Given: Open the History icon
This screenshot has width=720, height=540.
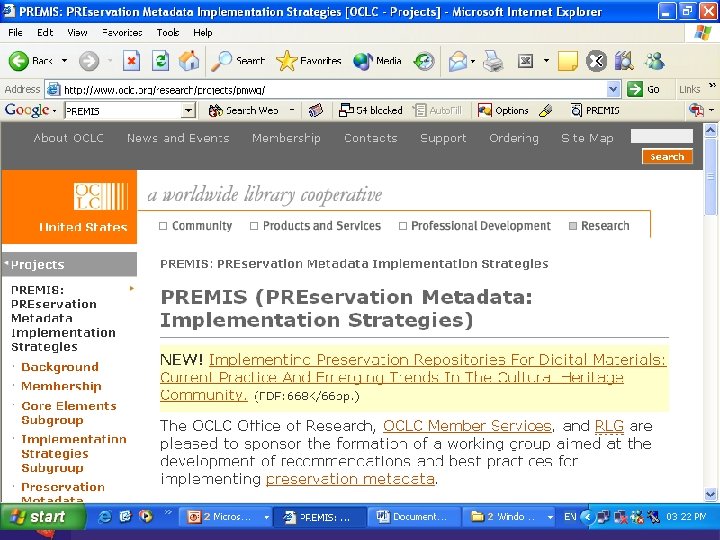Looking at the screenshot, I should click(x=424, y=61).
